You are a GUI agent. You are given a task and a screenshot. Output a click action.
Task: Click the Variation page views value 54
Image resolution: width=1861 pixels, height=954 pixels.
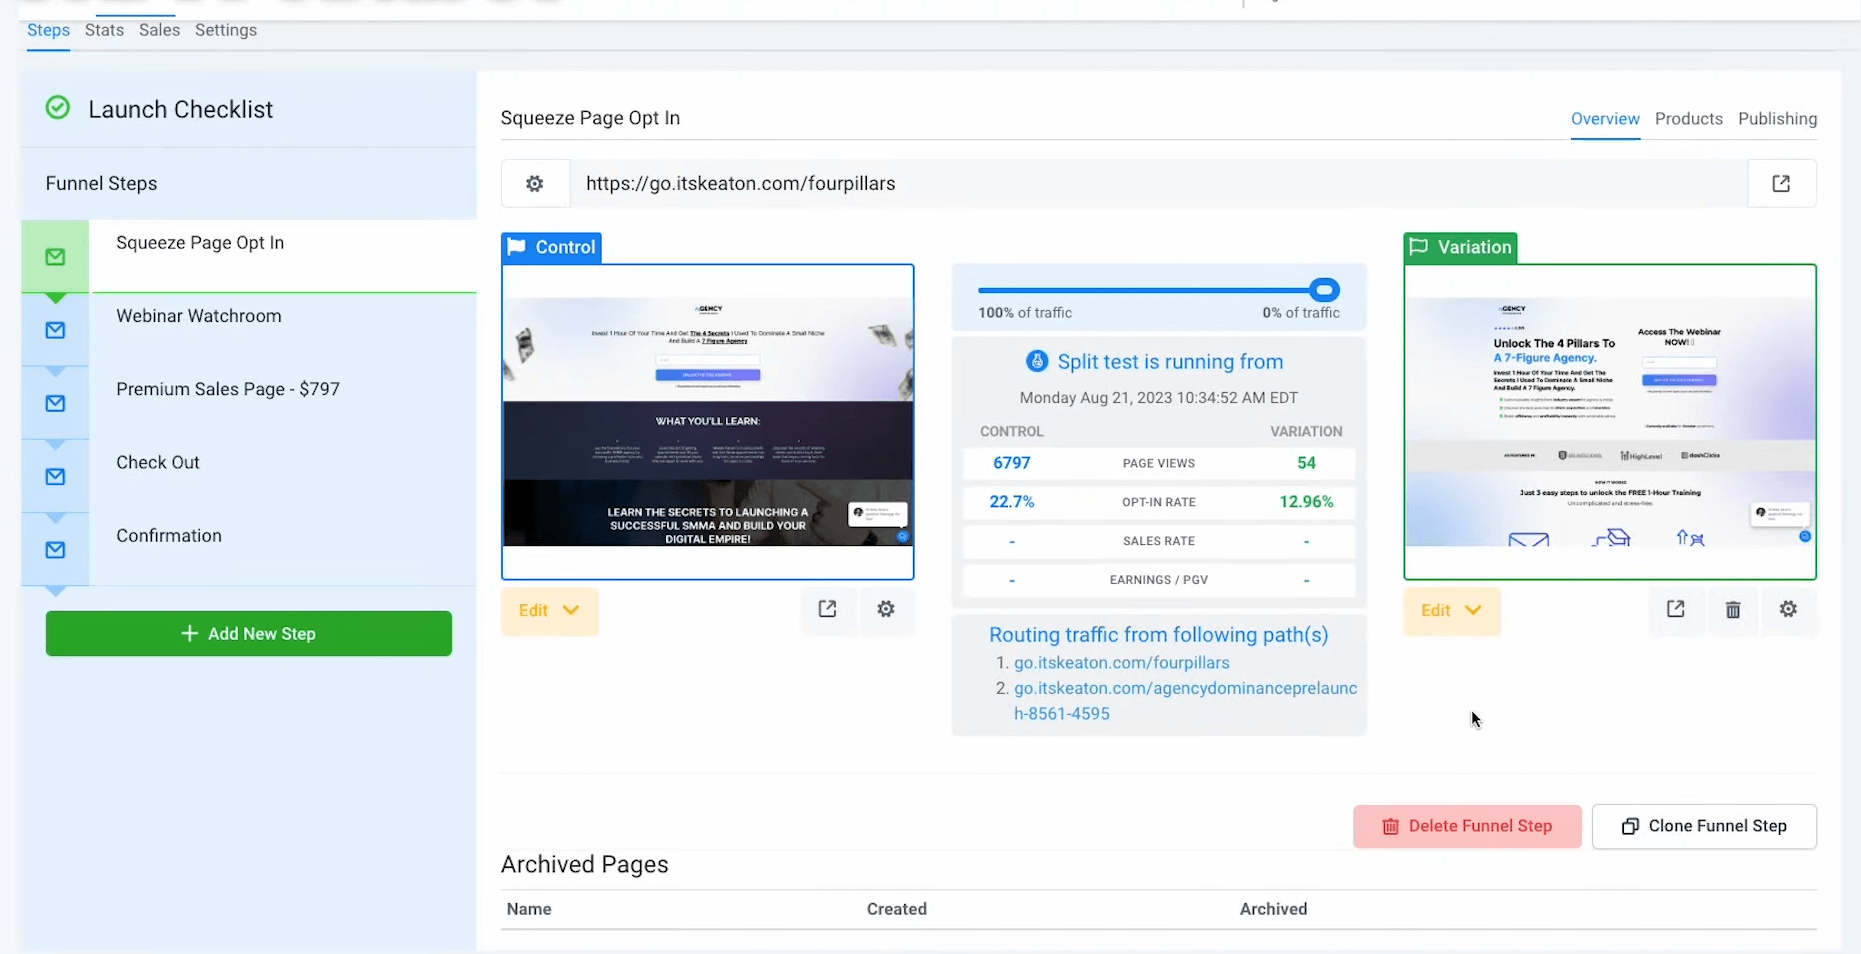[1306, 463]
